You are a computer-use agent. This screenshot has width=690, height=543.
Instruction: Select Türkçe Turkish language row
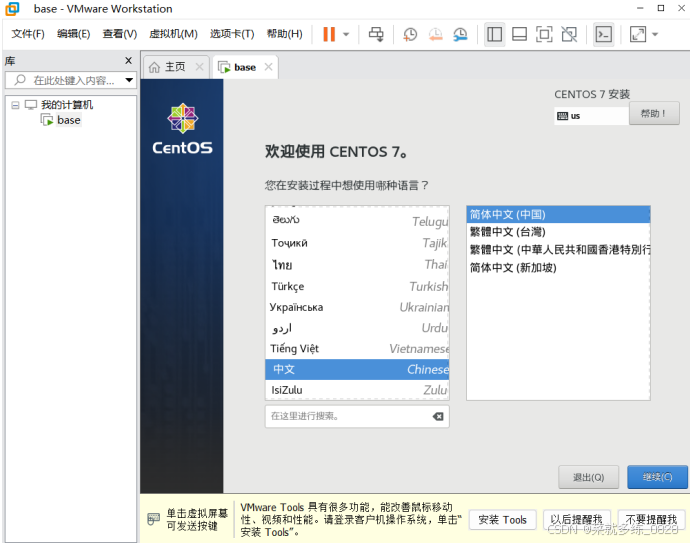click(357, 286)
